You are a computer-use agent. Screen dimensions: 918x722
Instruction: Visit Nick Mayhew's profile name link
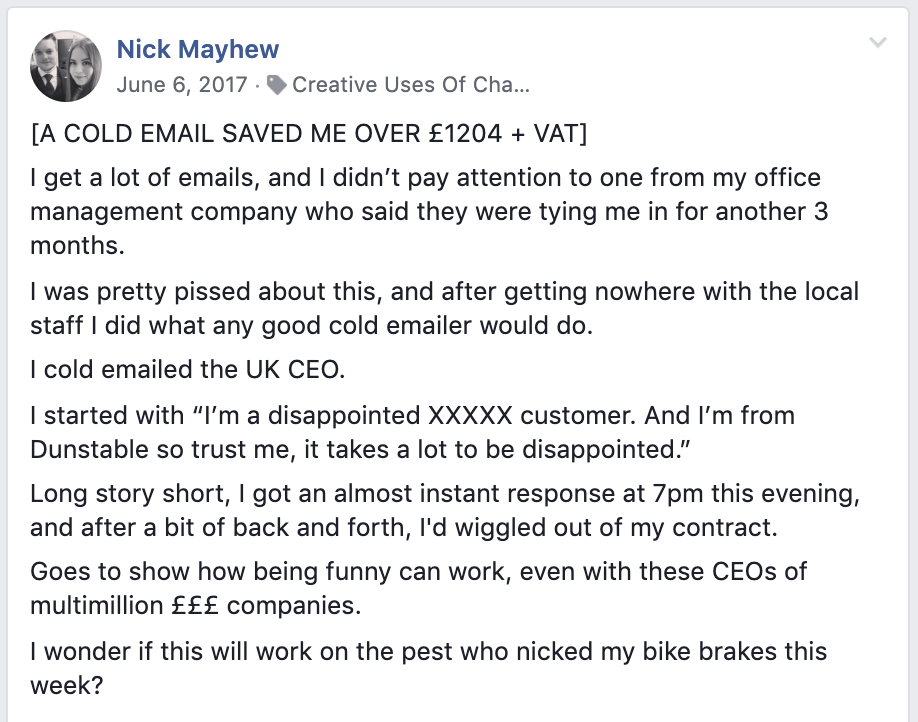click(x=198, y=49)
